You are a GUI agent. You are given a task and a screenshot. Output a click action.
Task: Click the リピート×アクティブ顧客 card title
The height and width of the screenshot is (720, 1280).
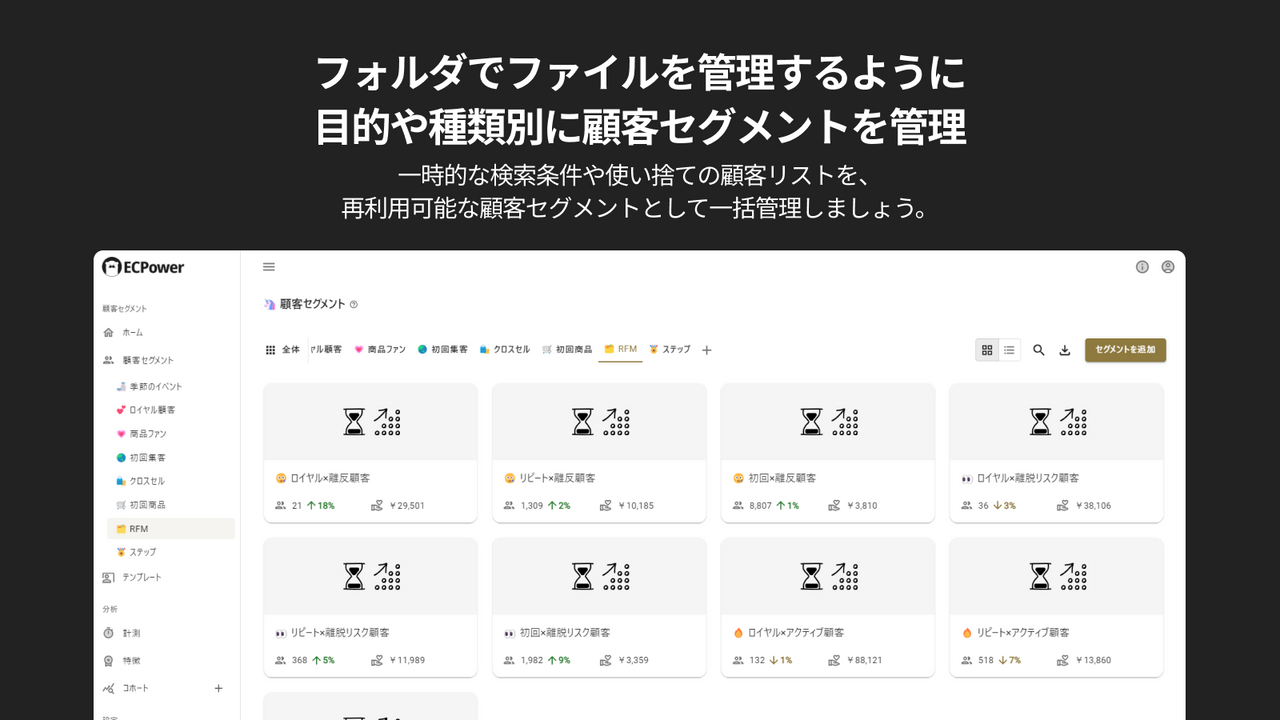[1024, 633]
